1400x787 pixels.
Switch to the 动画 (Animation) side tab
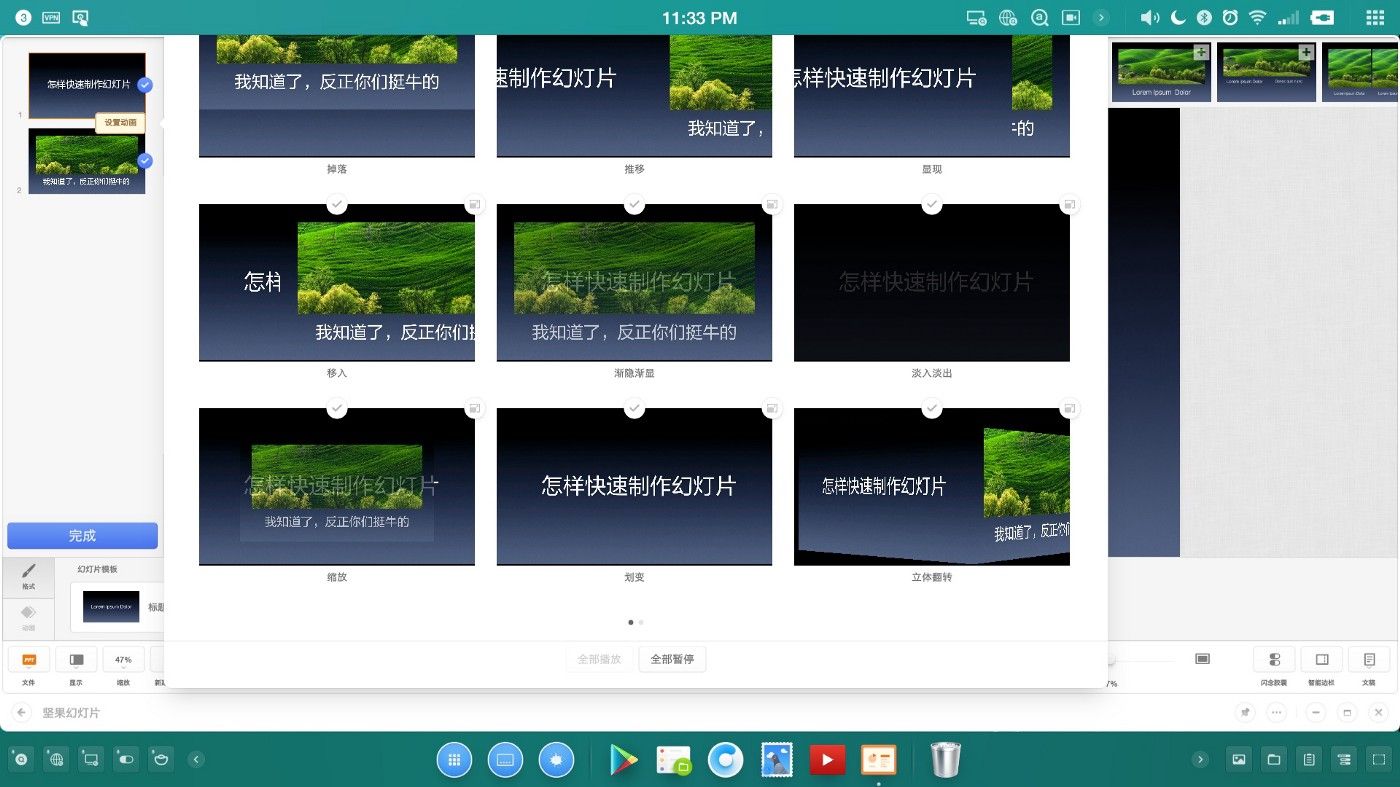click(x=29, y=615)
